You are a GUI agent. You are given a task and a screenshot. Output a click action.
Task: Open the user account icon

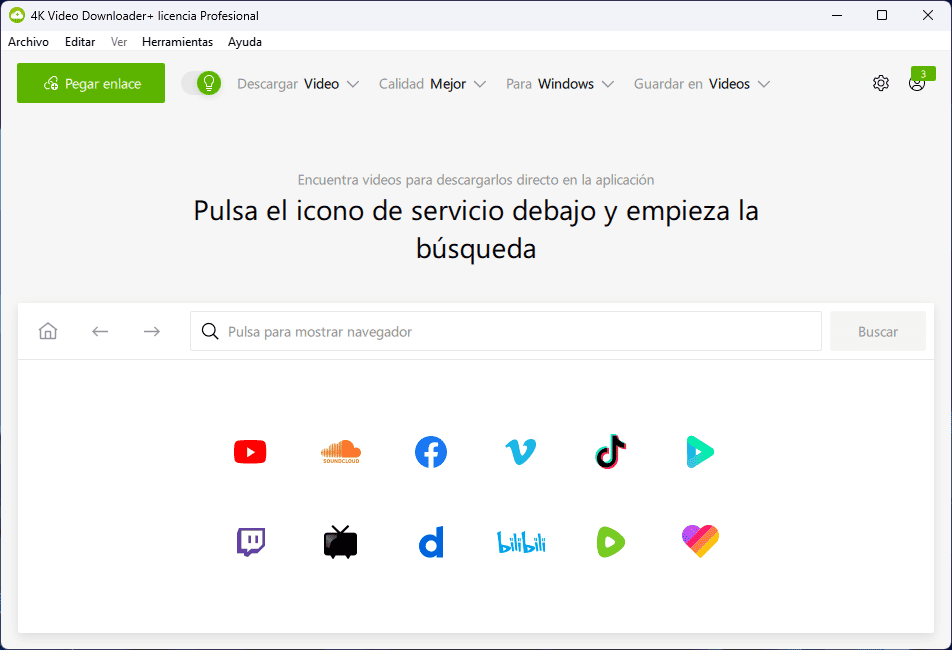click(916, 84)
